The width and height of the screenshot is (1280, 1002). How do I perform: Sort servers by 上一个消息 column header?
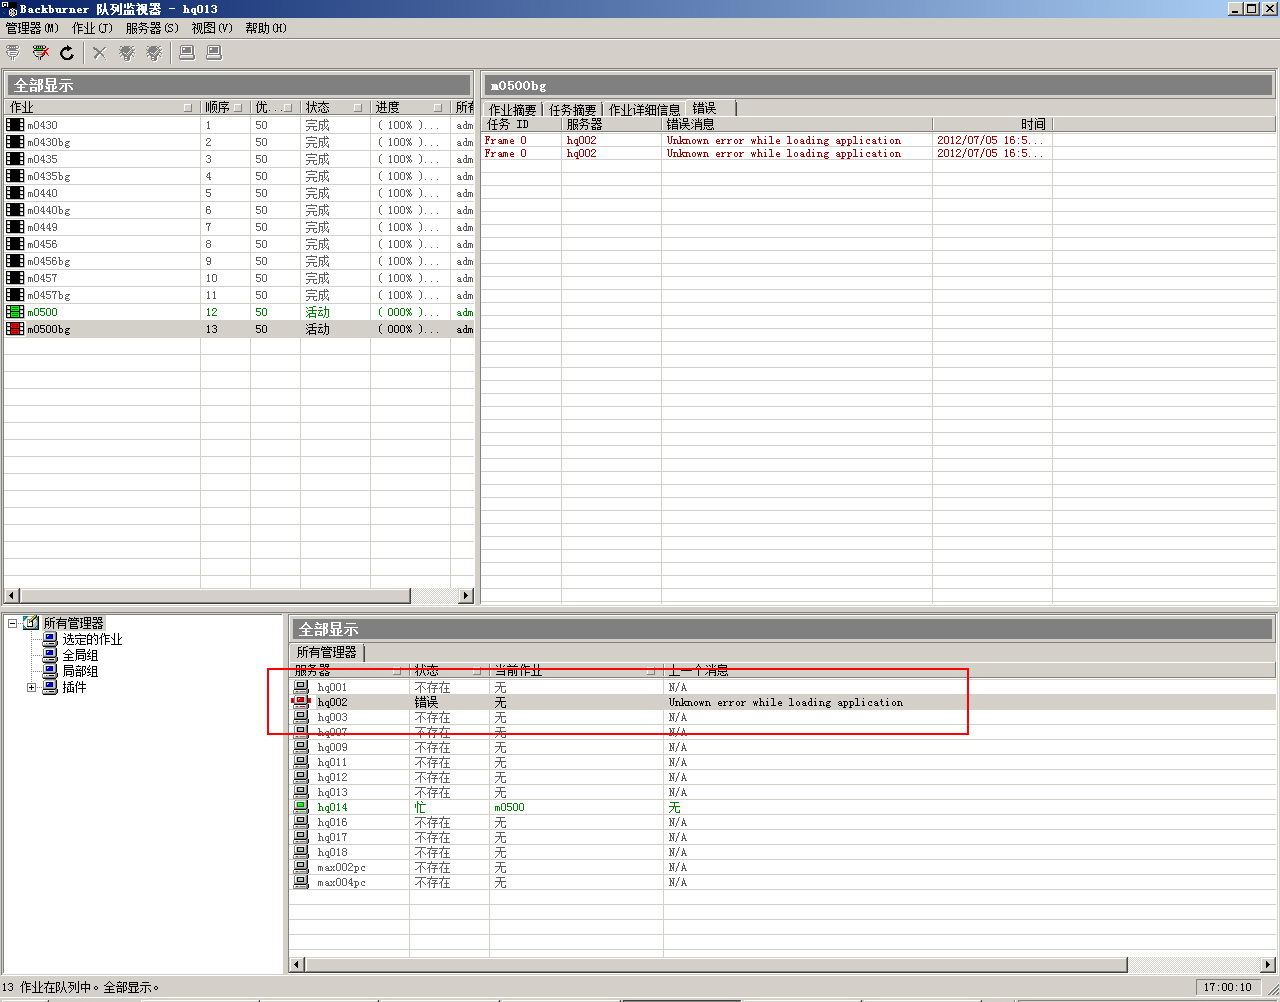pos(968,670)
